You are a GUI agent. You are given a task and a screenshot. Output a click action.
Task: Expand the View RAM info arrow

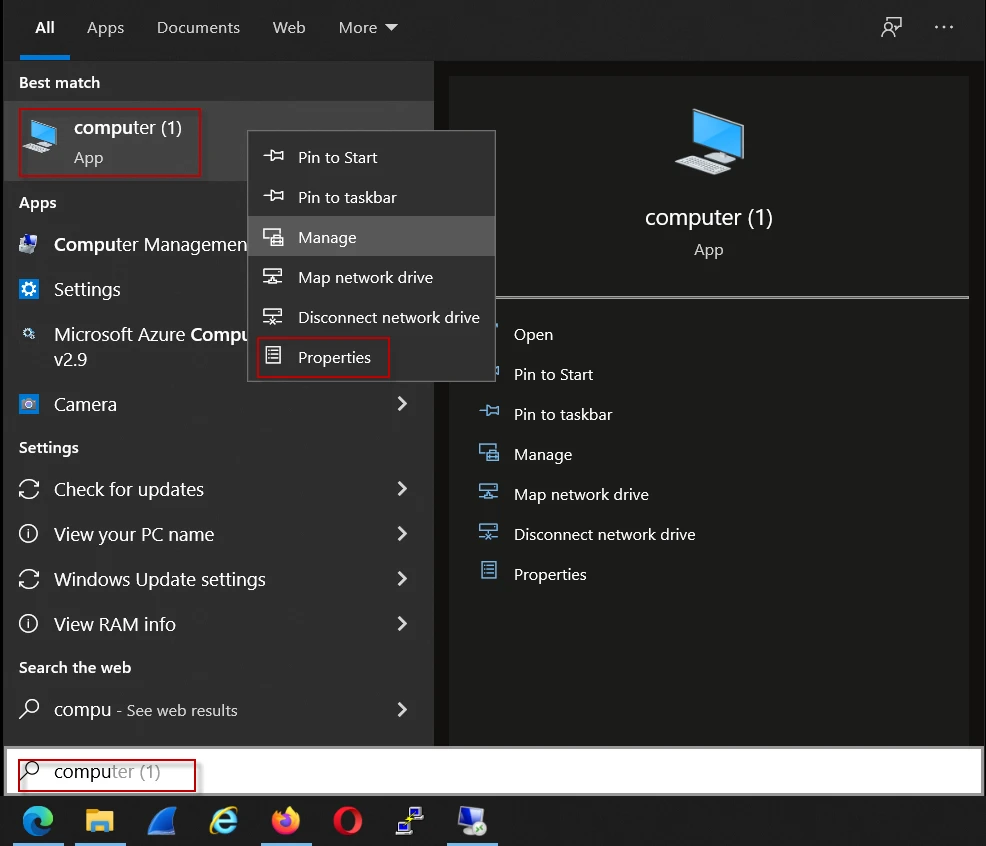click(402, 624)
